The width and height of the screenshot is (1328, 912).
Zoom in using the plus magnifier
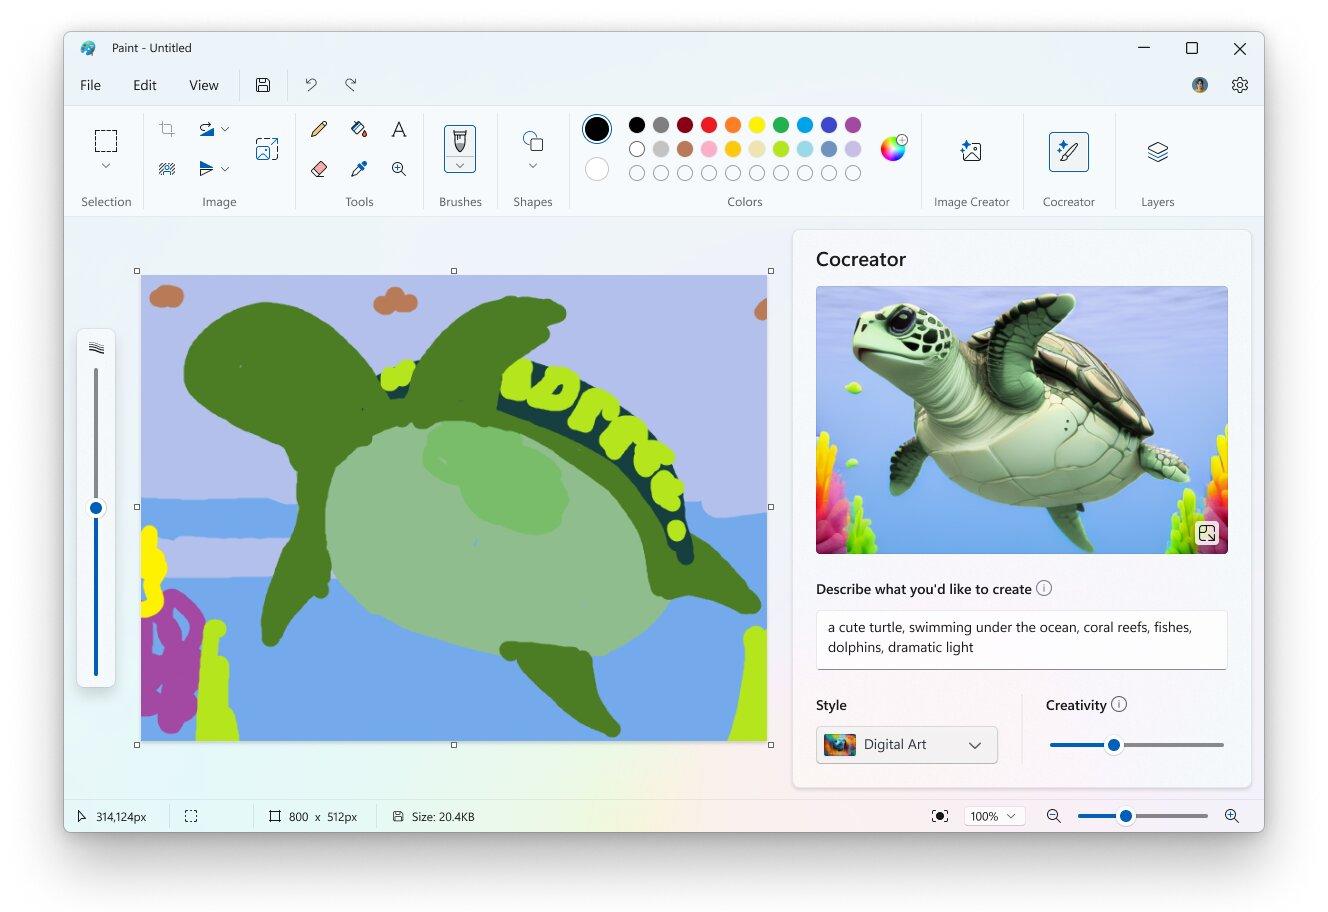(1232, 816)
